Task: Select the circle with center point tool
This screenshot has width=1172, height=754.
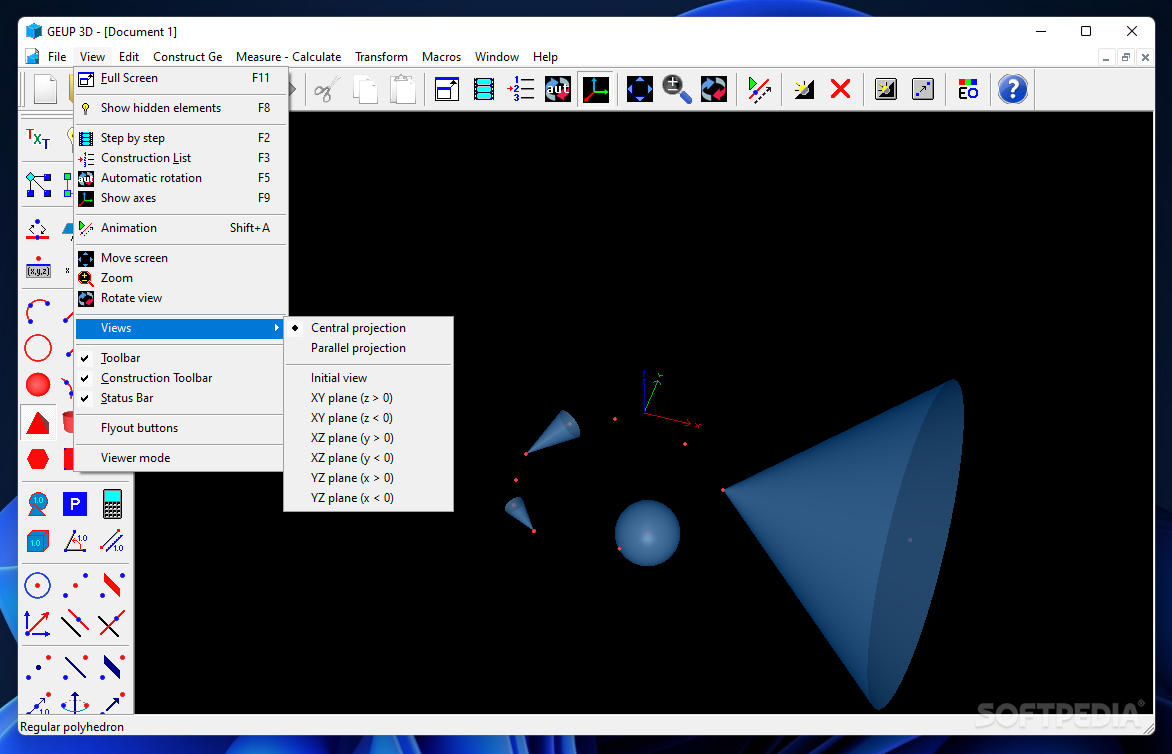Action: click(37, 585)
